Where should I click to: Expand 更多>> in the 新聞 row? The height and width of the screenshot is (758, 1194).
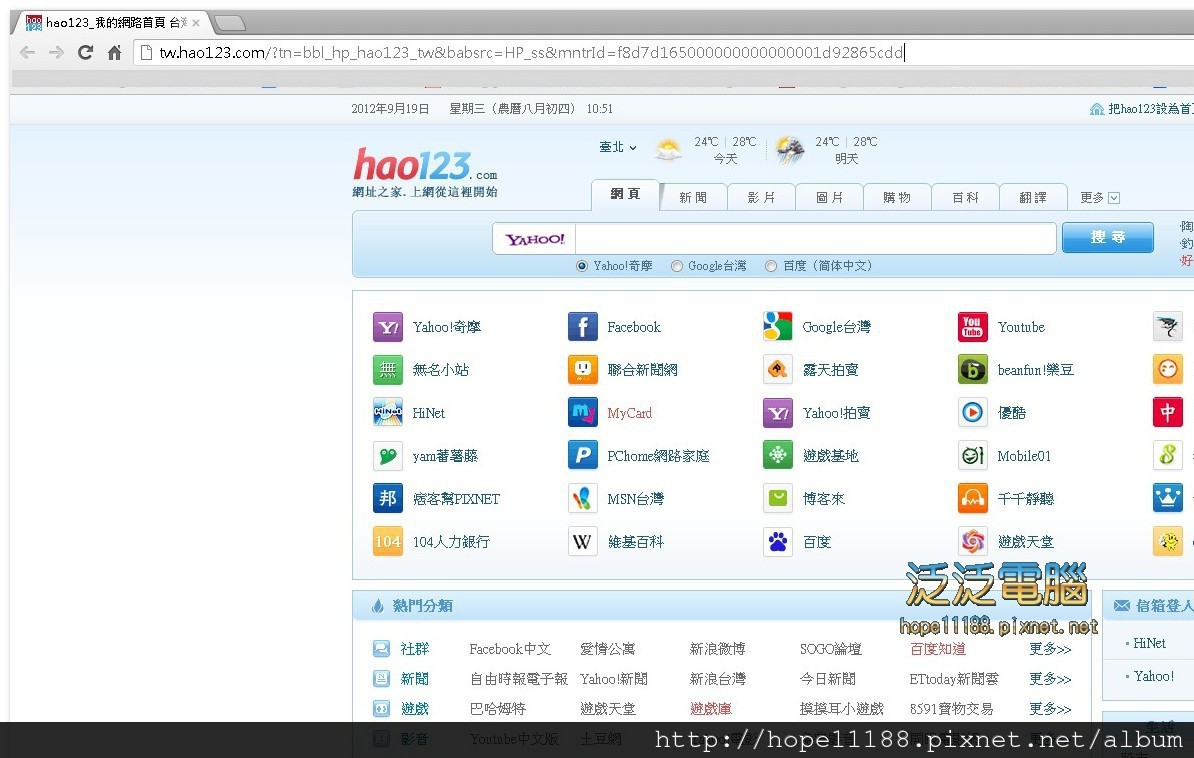(x=1050, y=679)
